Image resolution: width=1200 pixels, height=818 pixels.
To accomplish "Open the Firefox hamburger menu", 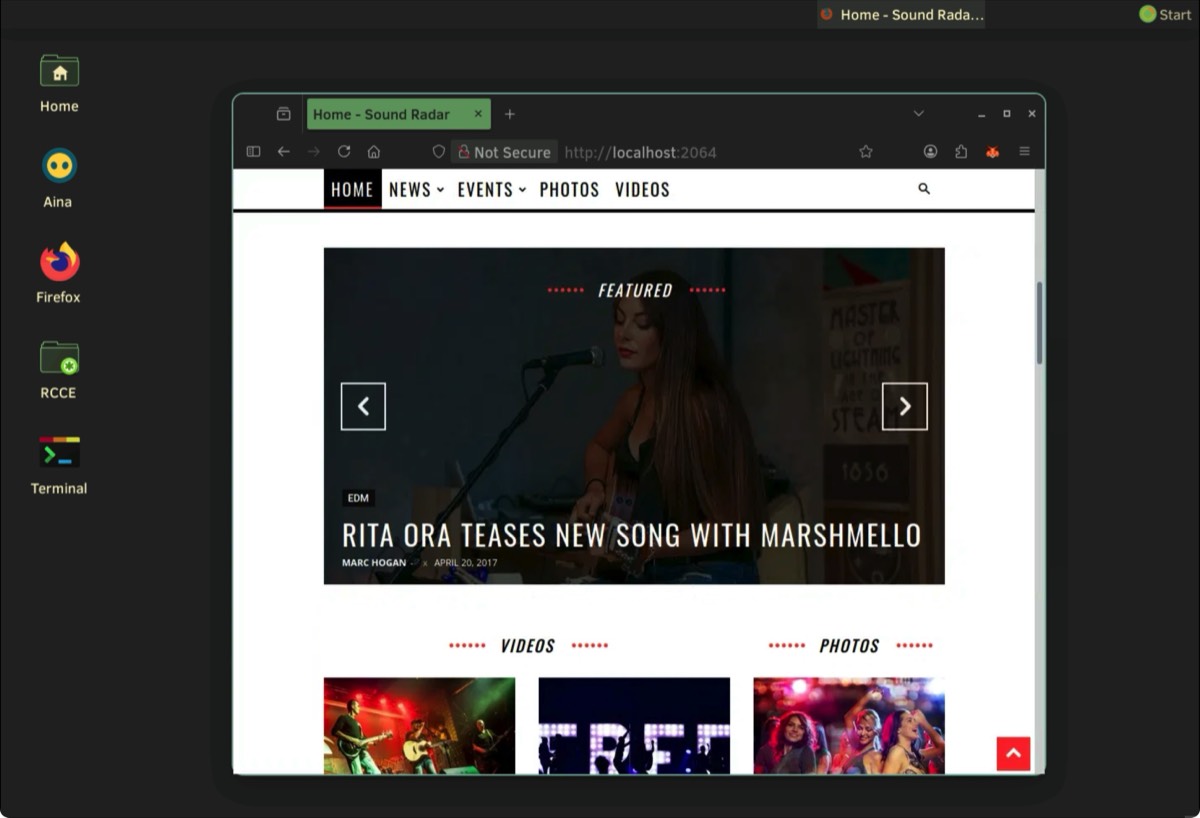I will 1024,152.
